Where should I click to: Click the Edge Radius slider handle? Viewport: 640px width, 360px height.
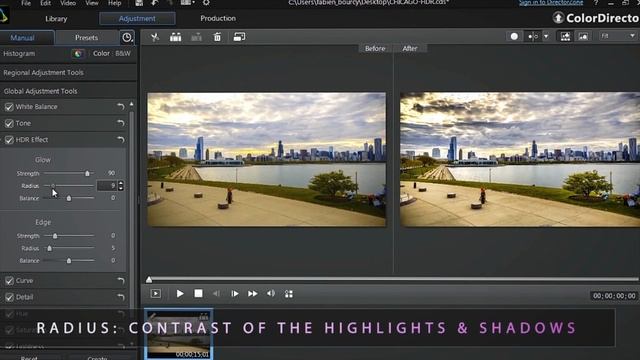coord(49,248)
